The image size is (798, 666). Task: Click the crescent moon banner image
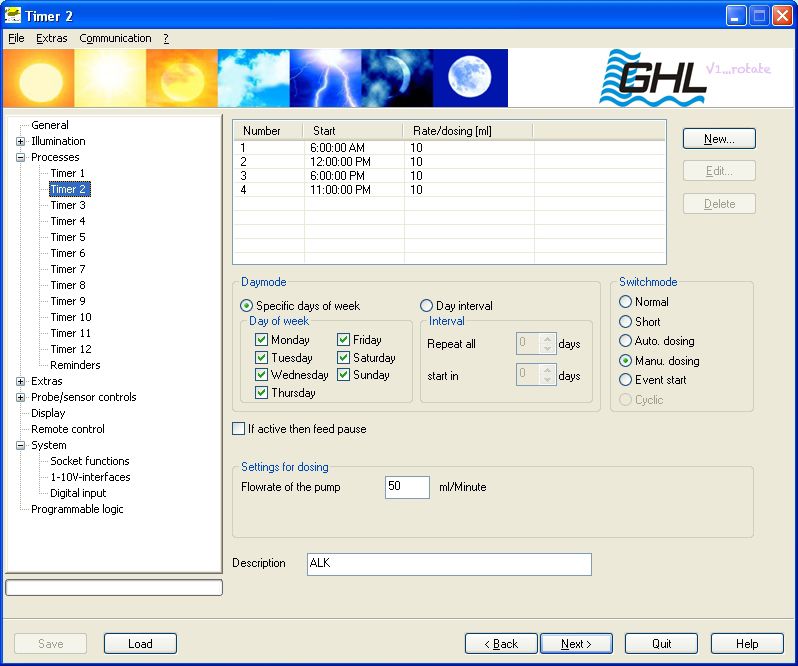pyautogui.click(x=397, y=78)
